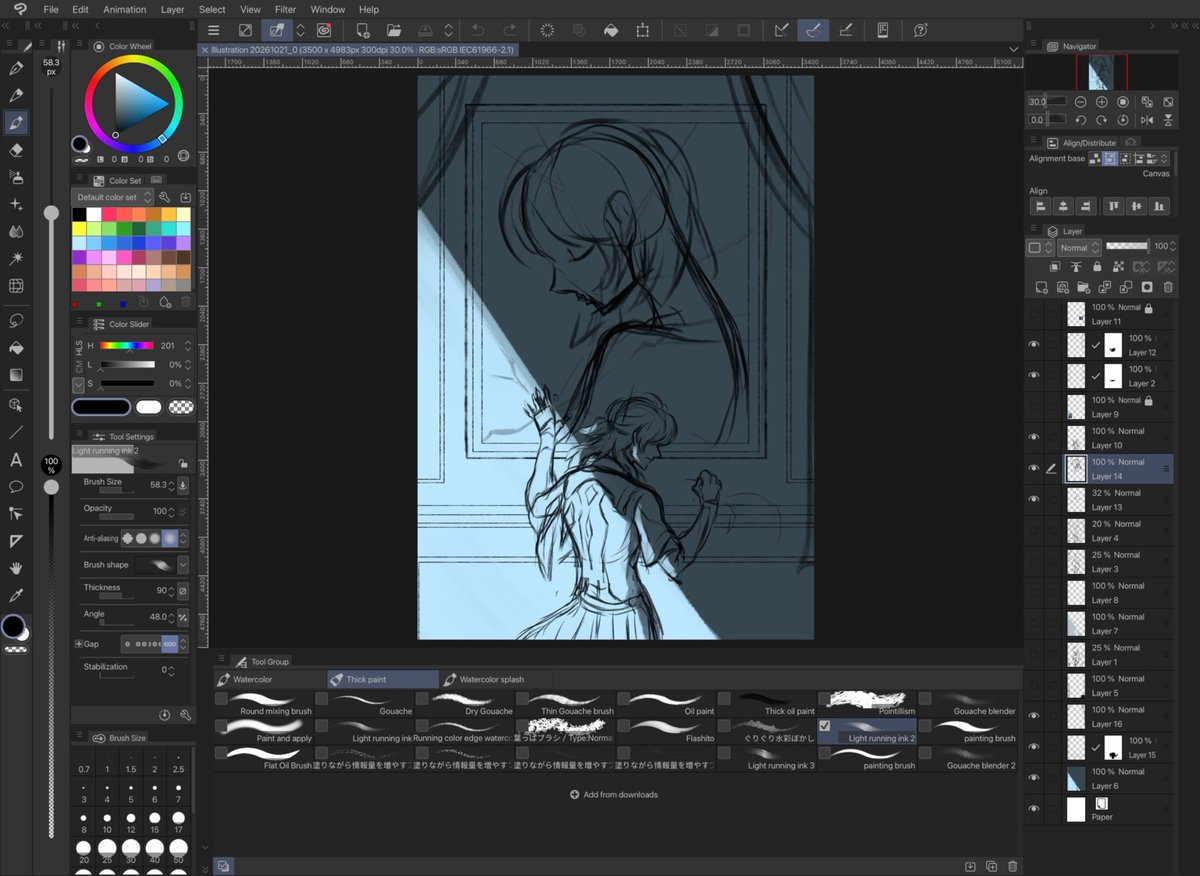Click Add from downloads
This screenshot has height=876, width=1200.
pyautogui.click(x=614, y=794)
